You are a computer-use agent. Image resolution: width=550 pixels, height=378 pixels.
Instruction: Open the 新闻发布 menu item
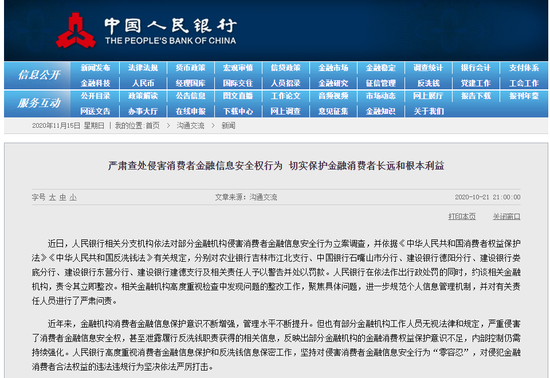tap(95, 68)
